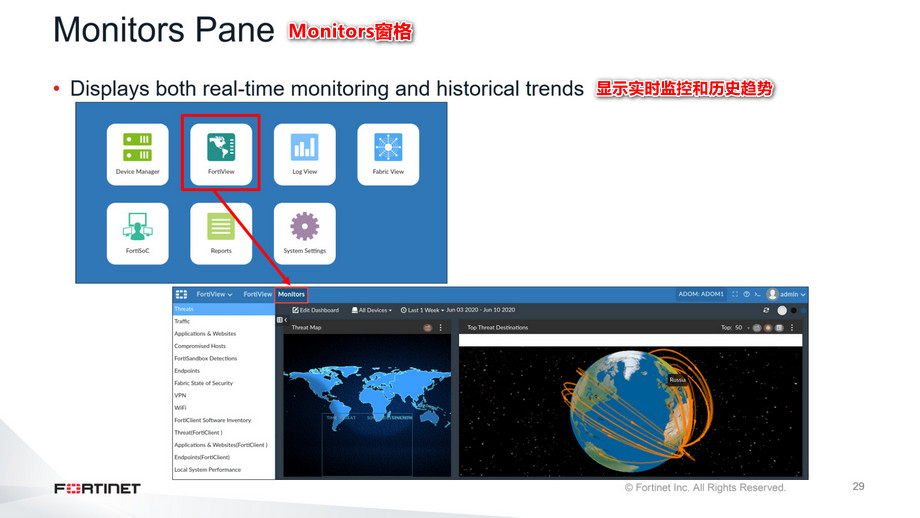Expand the FortiView module dropdown
Image resolution: width=920 pixels, height=518 pixels.
(x=214, y=294)
